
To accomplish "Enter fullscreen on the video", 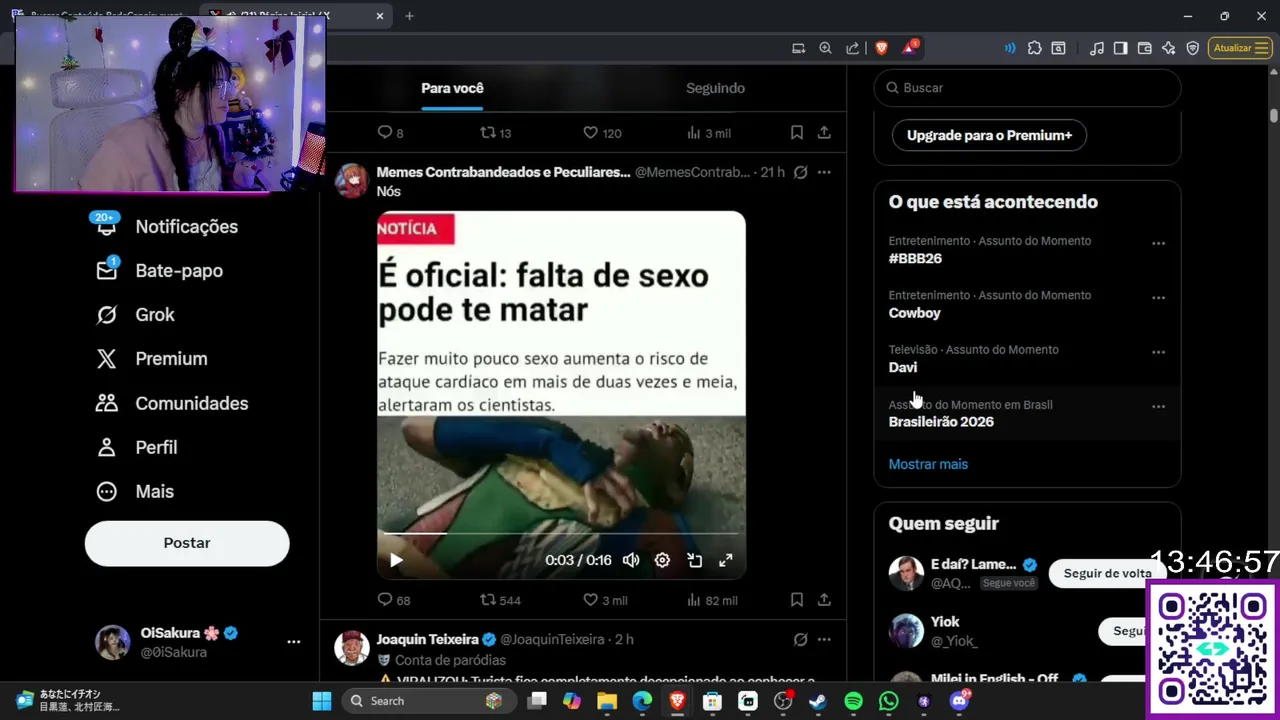I will coord(726,560).
